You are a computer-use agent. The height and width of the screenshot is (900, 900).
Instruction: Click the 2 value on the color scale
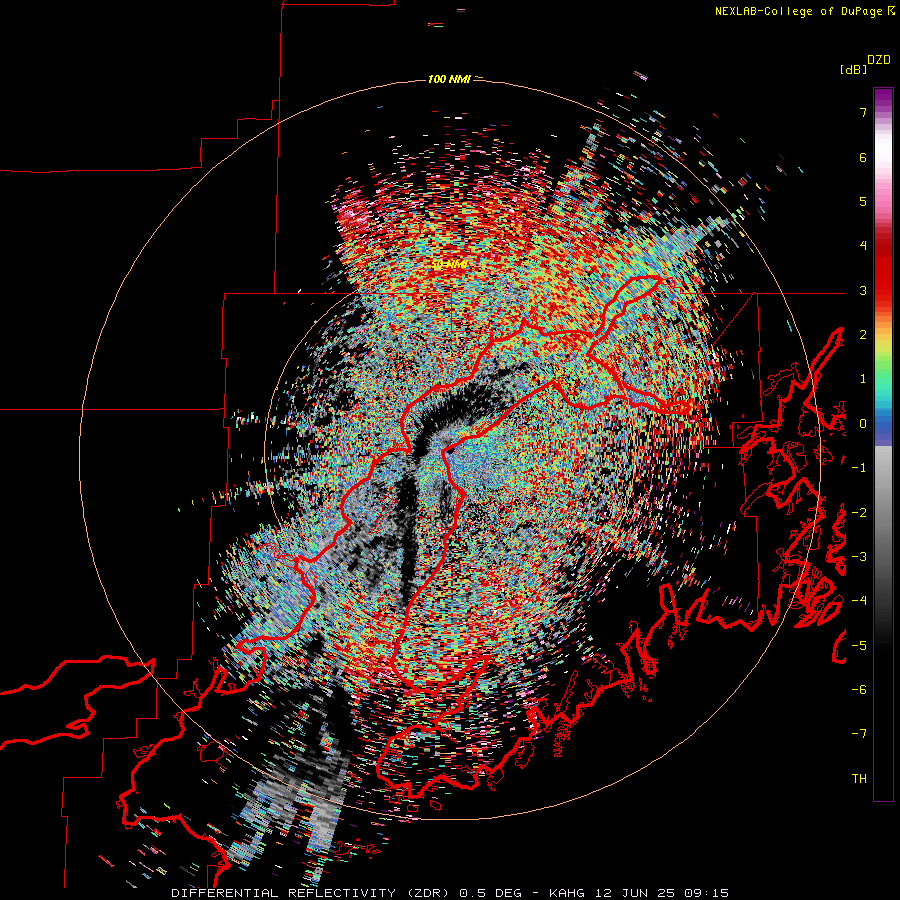(863, 335)
